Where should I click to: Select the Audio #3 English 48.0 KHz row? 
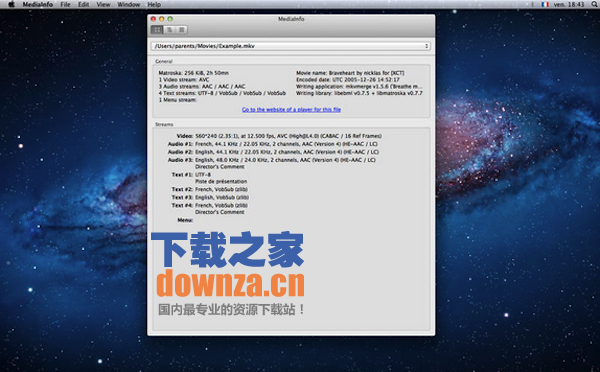[x=272, y=160]
